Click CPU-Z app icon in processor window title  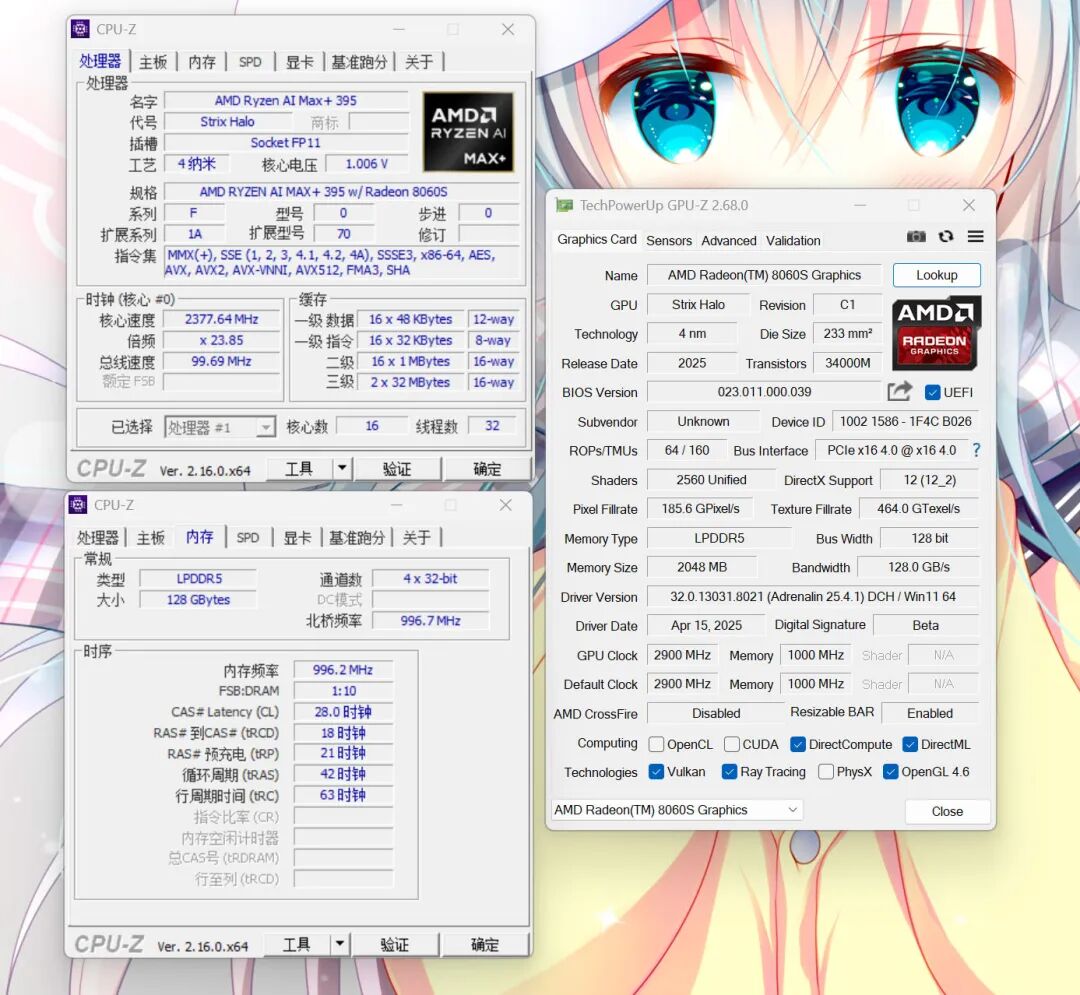tap(81, 29)
